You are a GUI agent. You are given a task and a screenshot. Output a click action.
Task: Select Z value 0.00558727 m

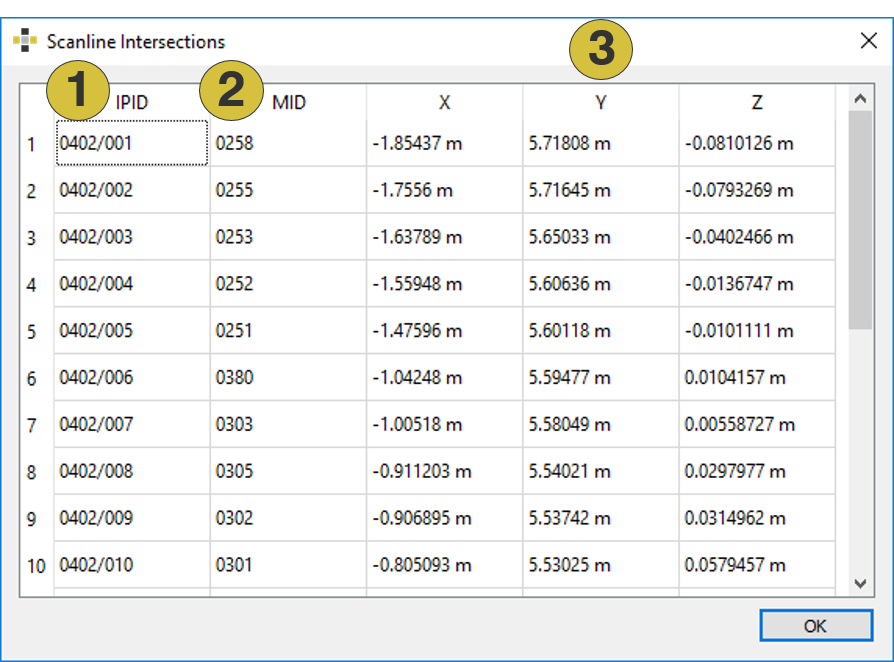pos(757,424)
